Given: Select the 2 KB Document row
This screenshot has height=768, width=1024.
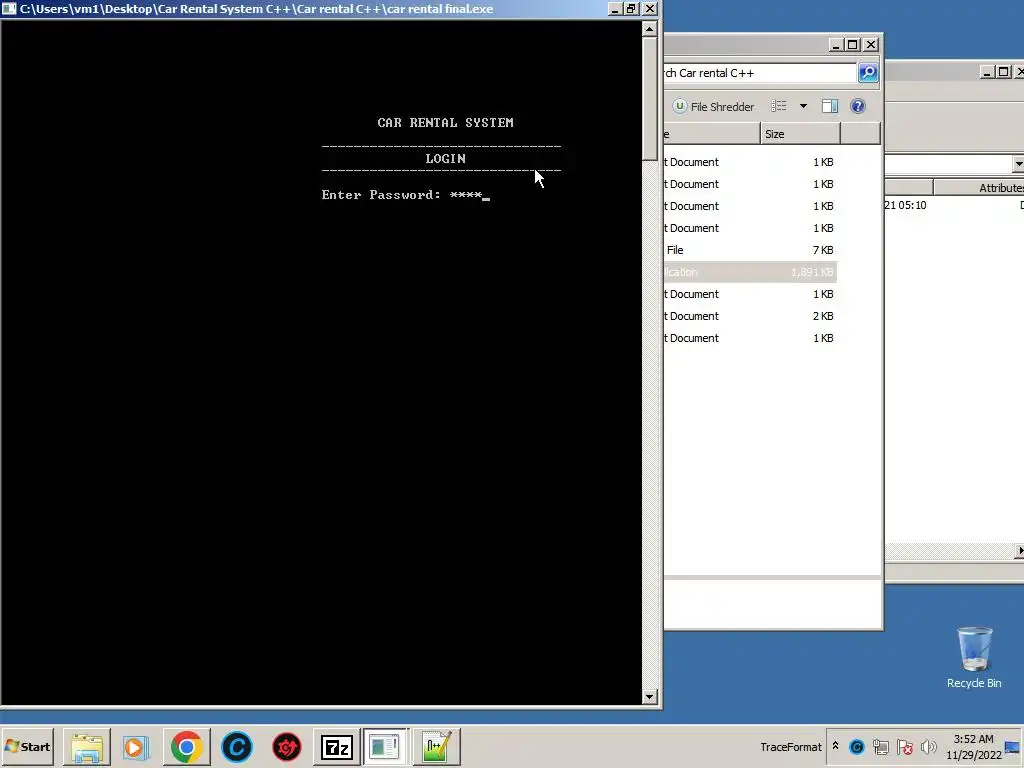Looking at the screenshot, I should (x=750, y=316).
